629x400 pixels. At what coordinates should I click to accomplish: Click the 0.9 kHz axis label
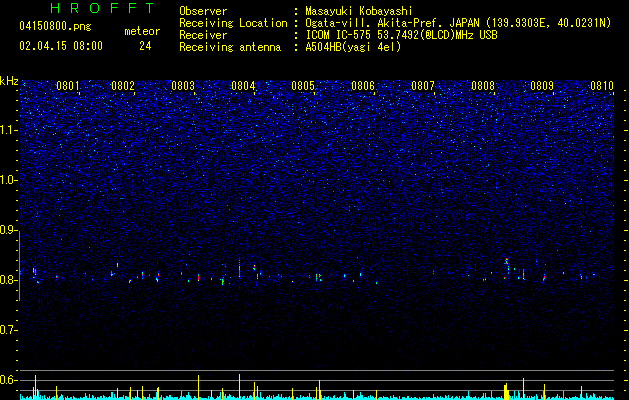(x=8, y=230)
